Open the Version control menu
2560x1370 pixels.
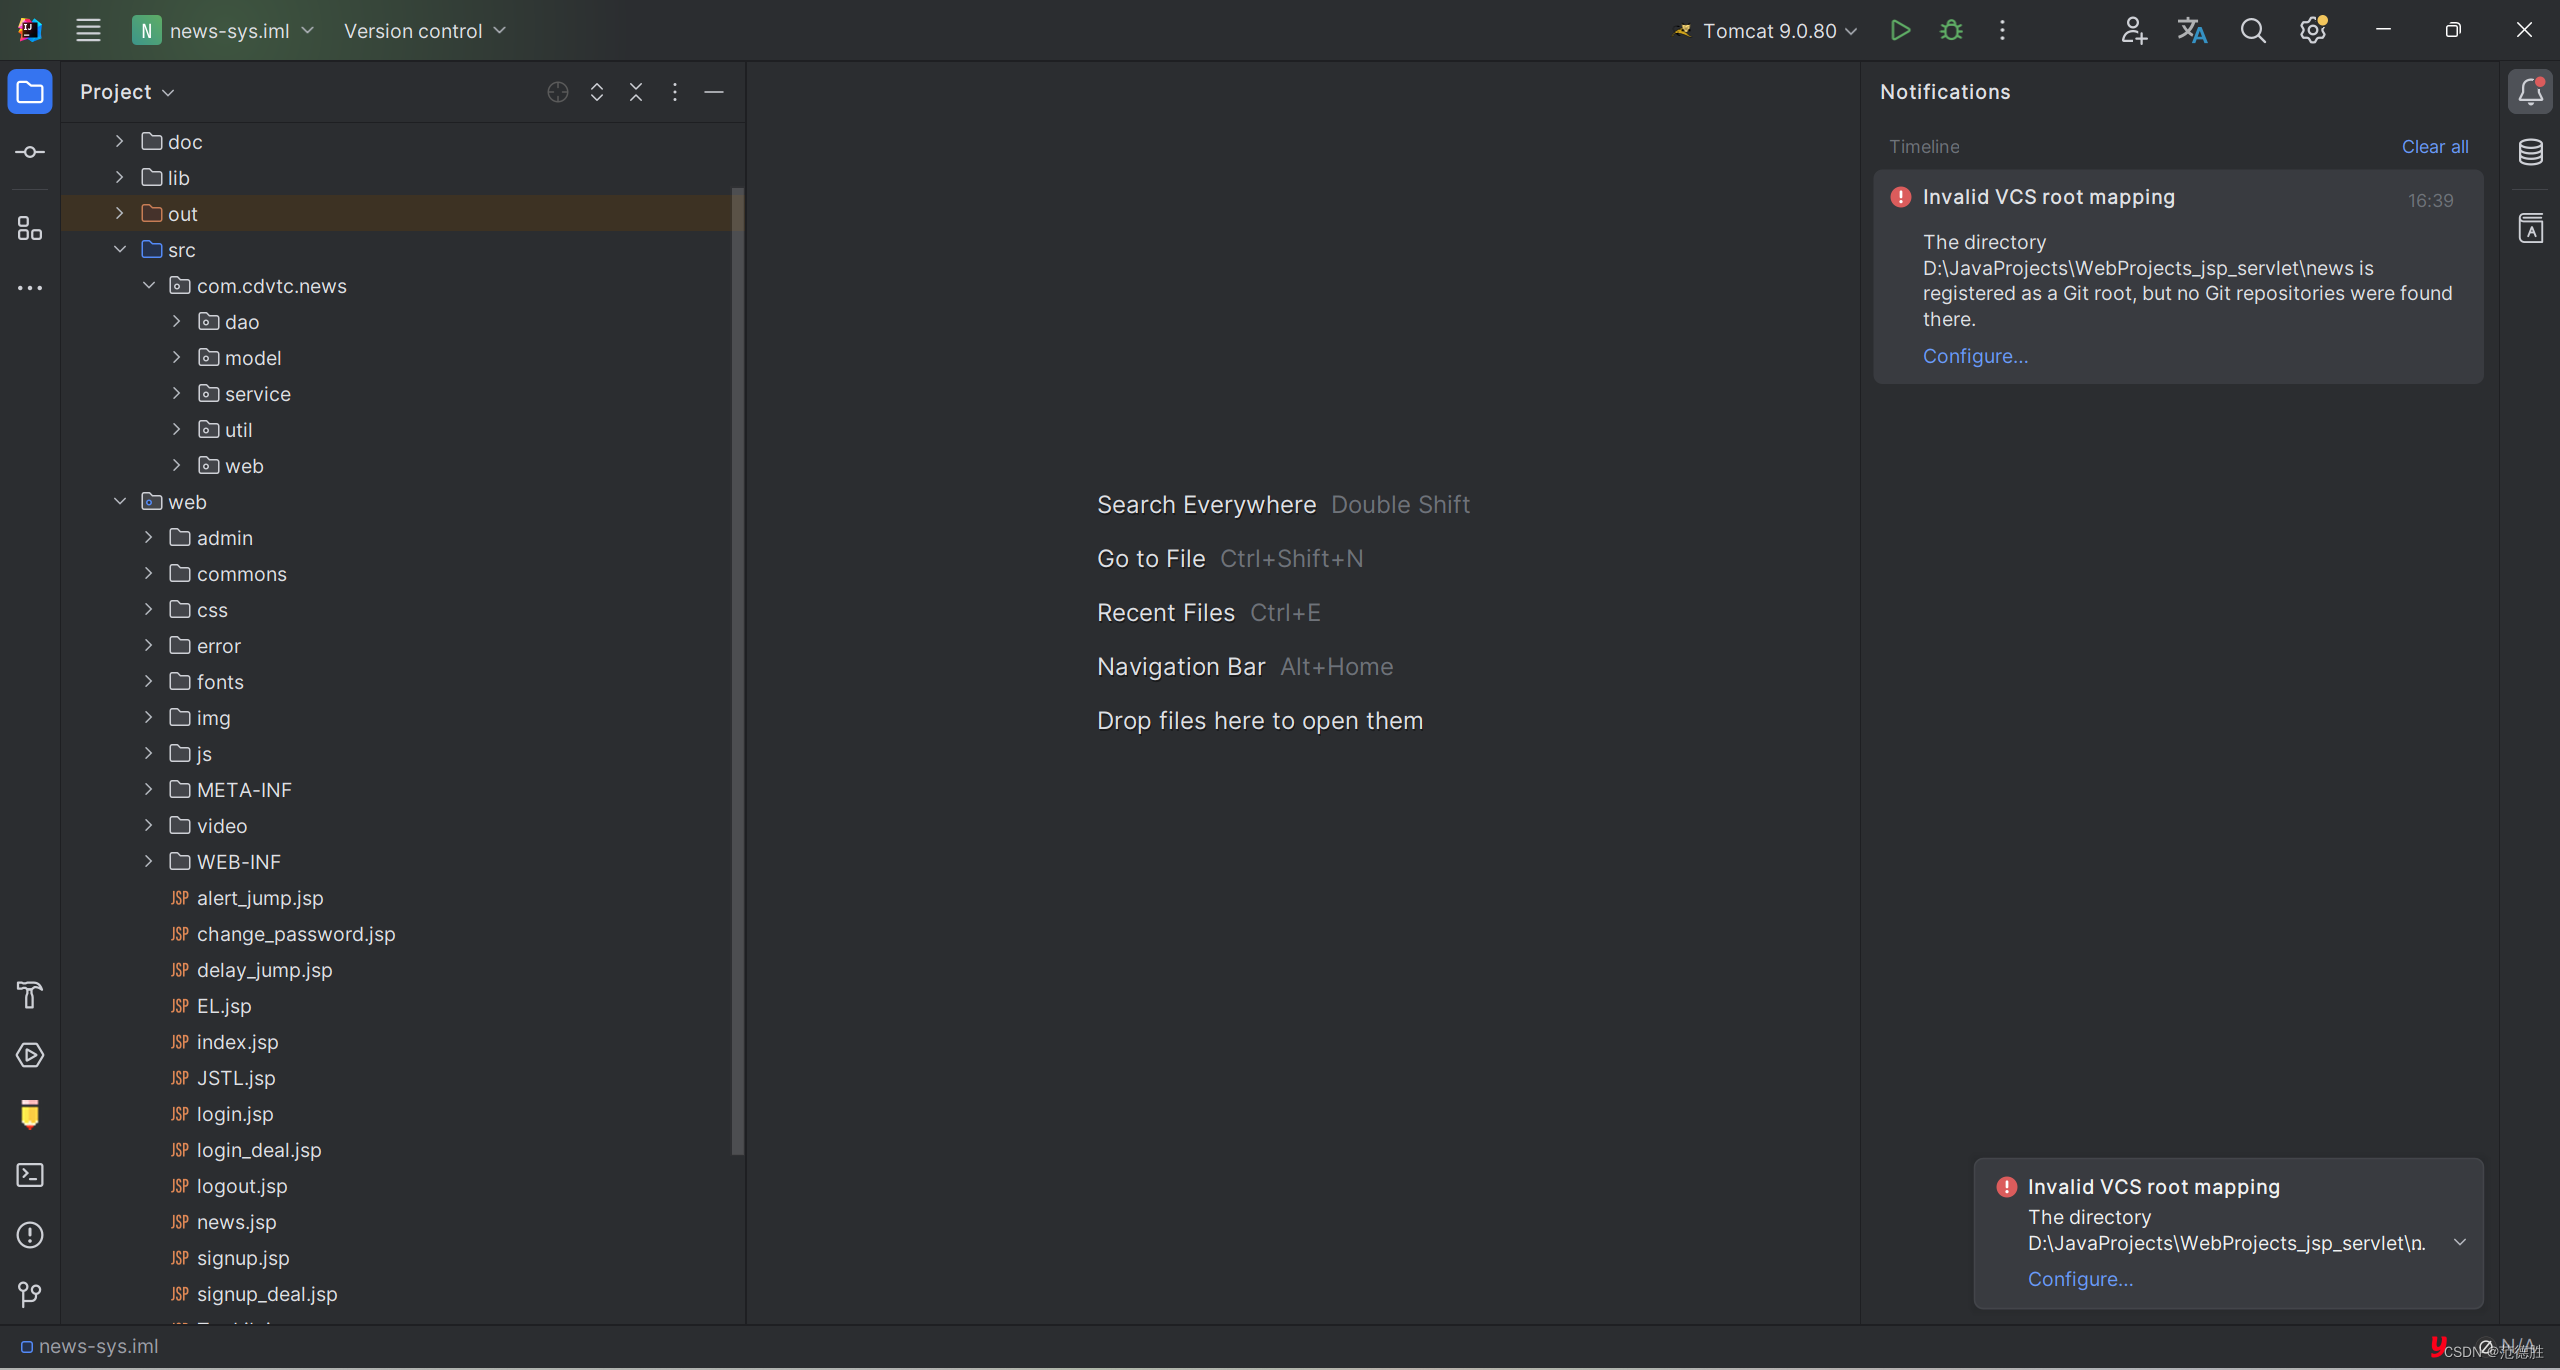(424, 31)
